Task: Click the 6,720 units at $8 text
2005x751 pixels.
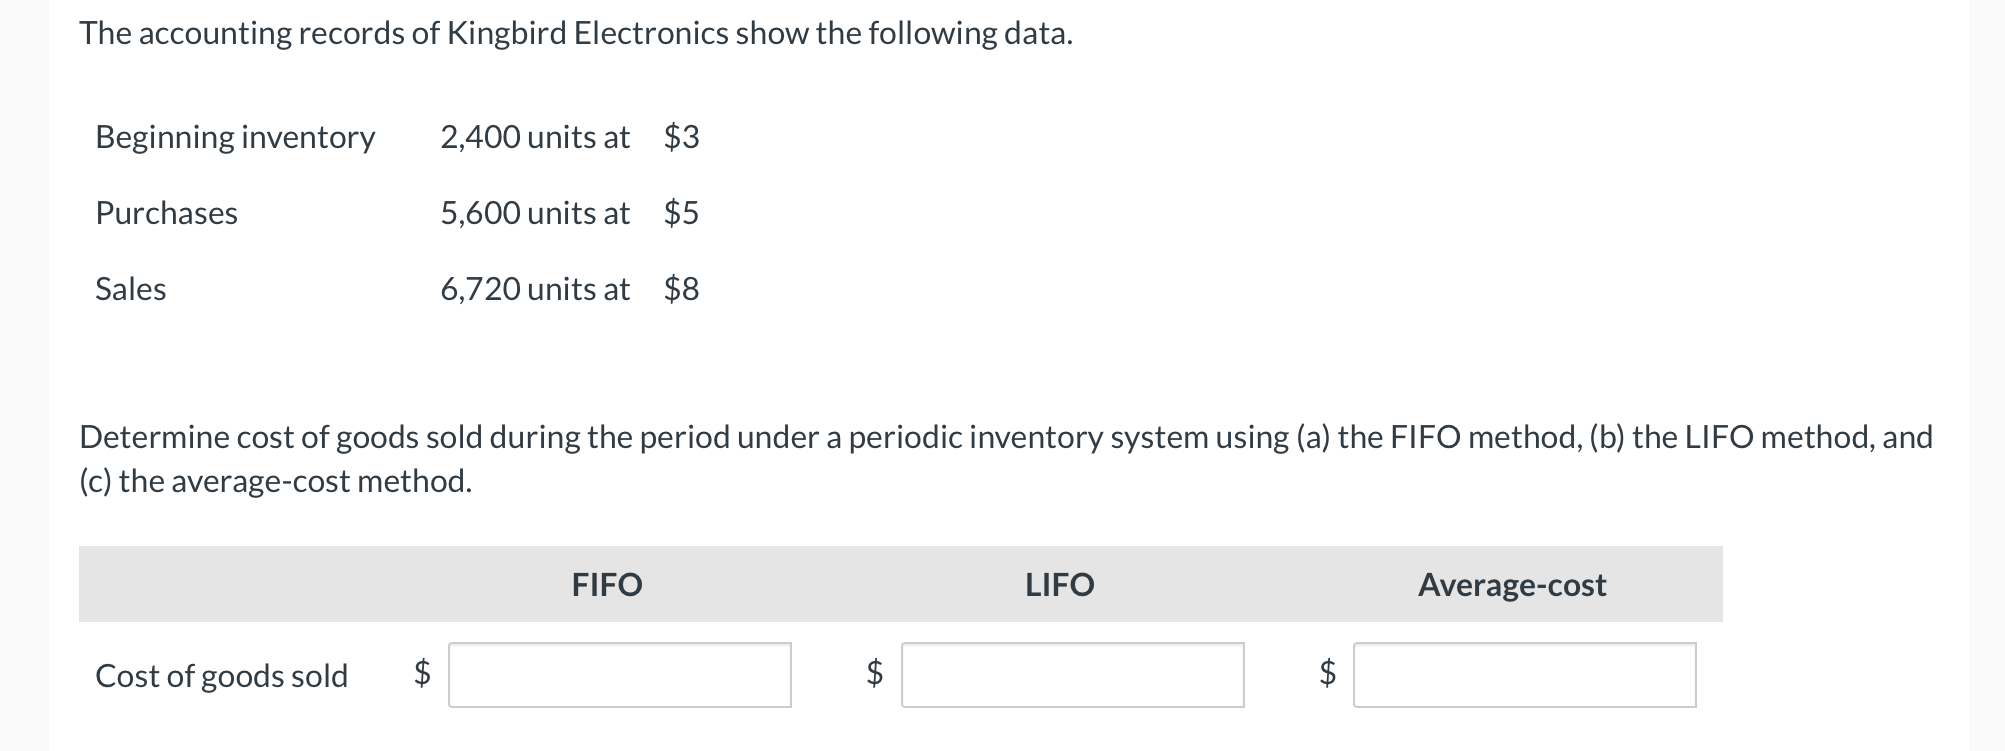Action: (570, 290)
